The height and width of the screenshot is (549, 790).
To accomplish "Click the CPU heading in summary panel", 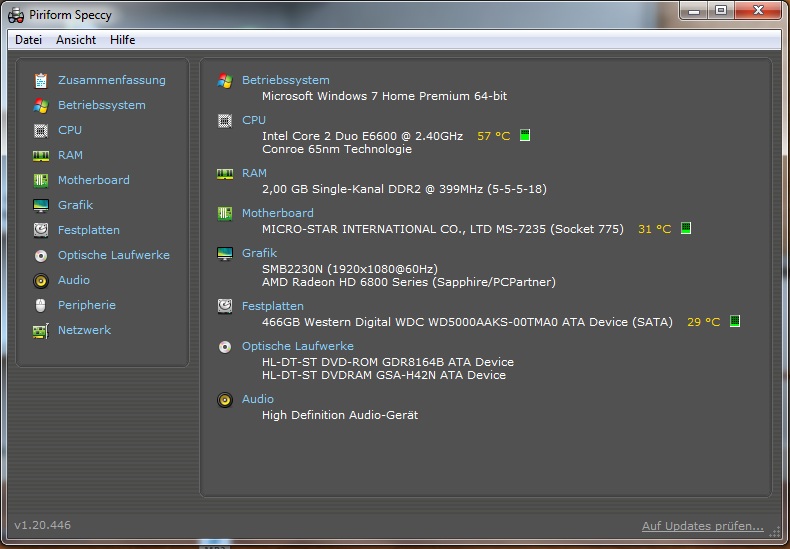I will pyautogui.click(x=253, y=120).
